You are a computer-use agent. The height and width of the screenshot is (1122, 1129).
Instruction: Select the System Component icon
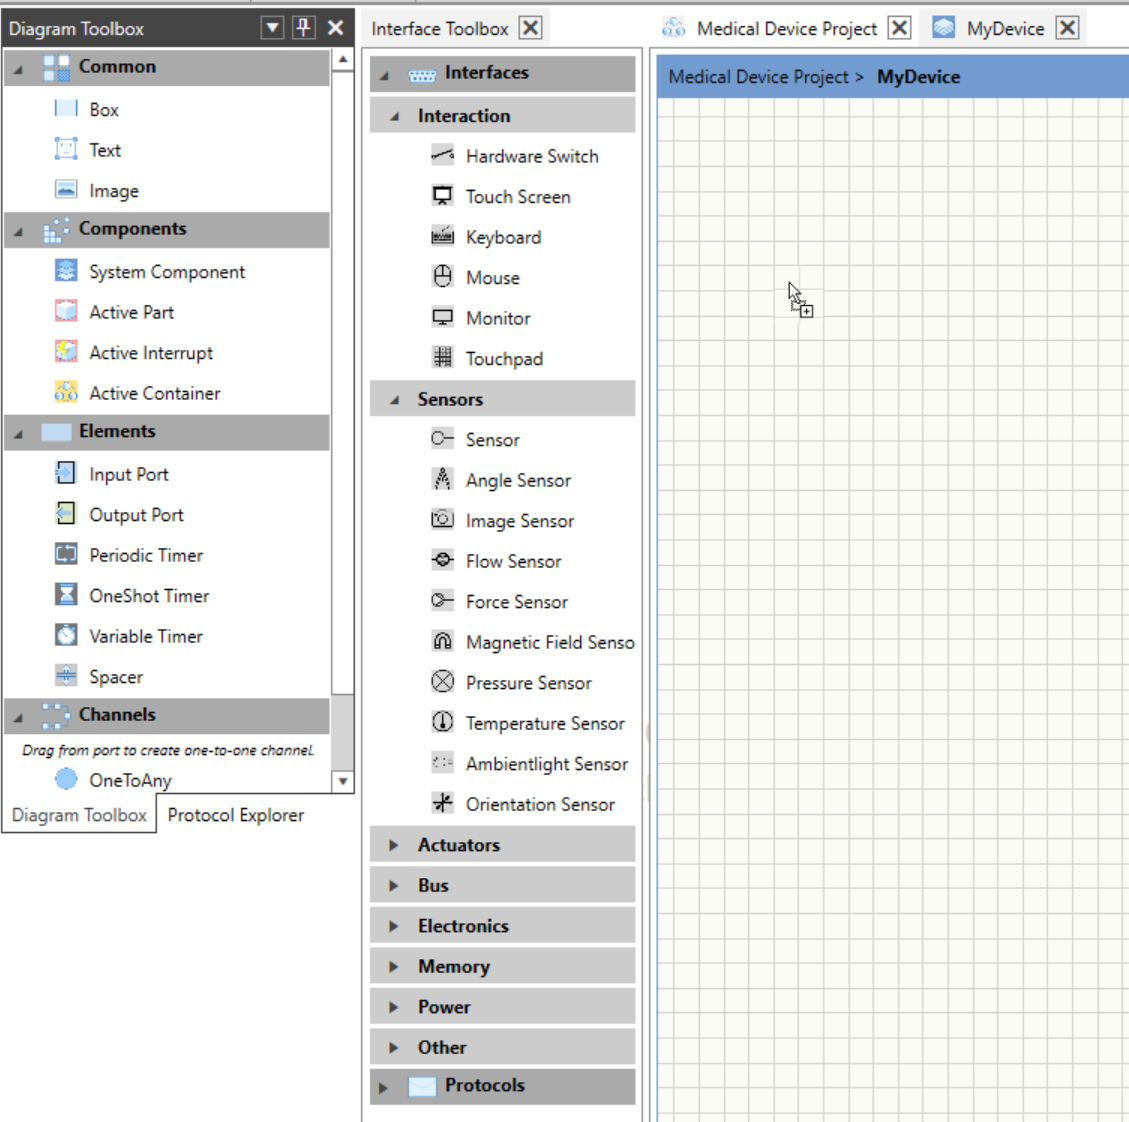click(66, 271)
